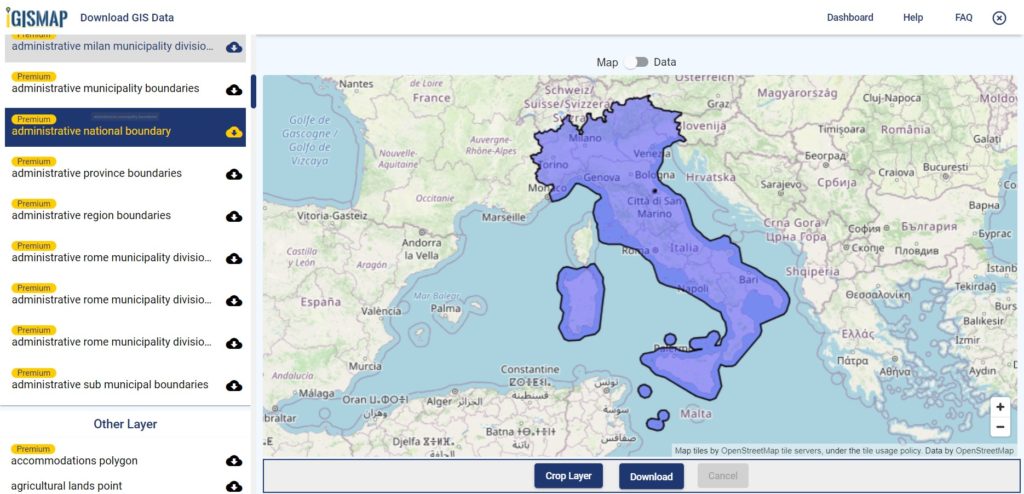Open the Help page

tap(913, 18)
